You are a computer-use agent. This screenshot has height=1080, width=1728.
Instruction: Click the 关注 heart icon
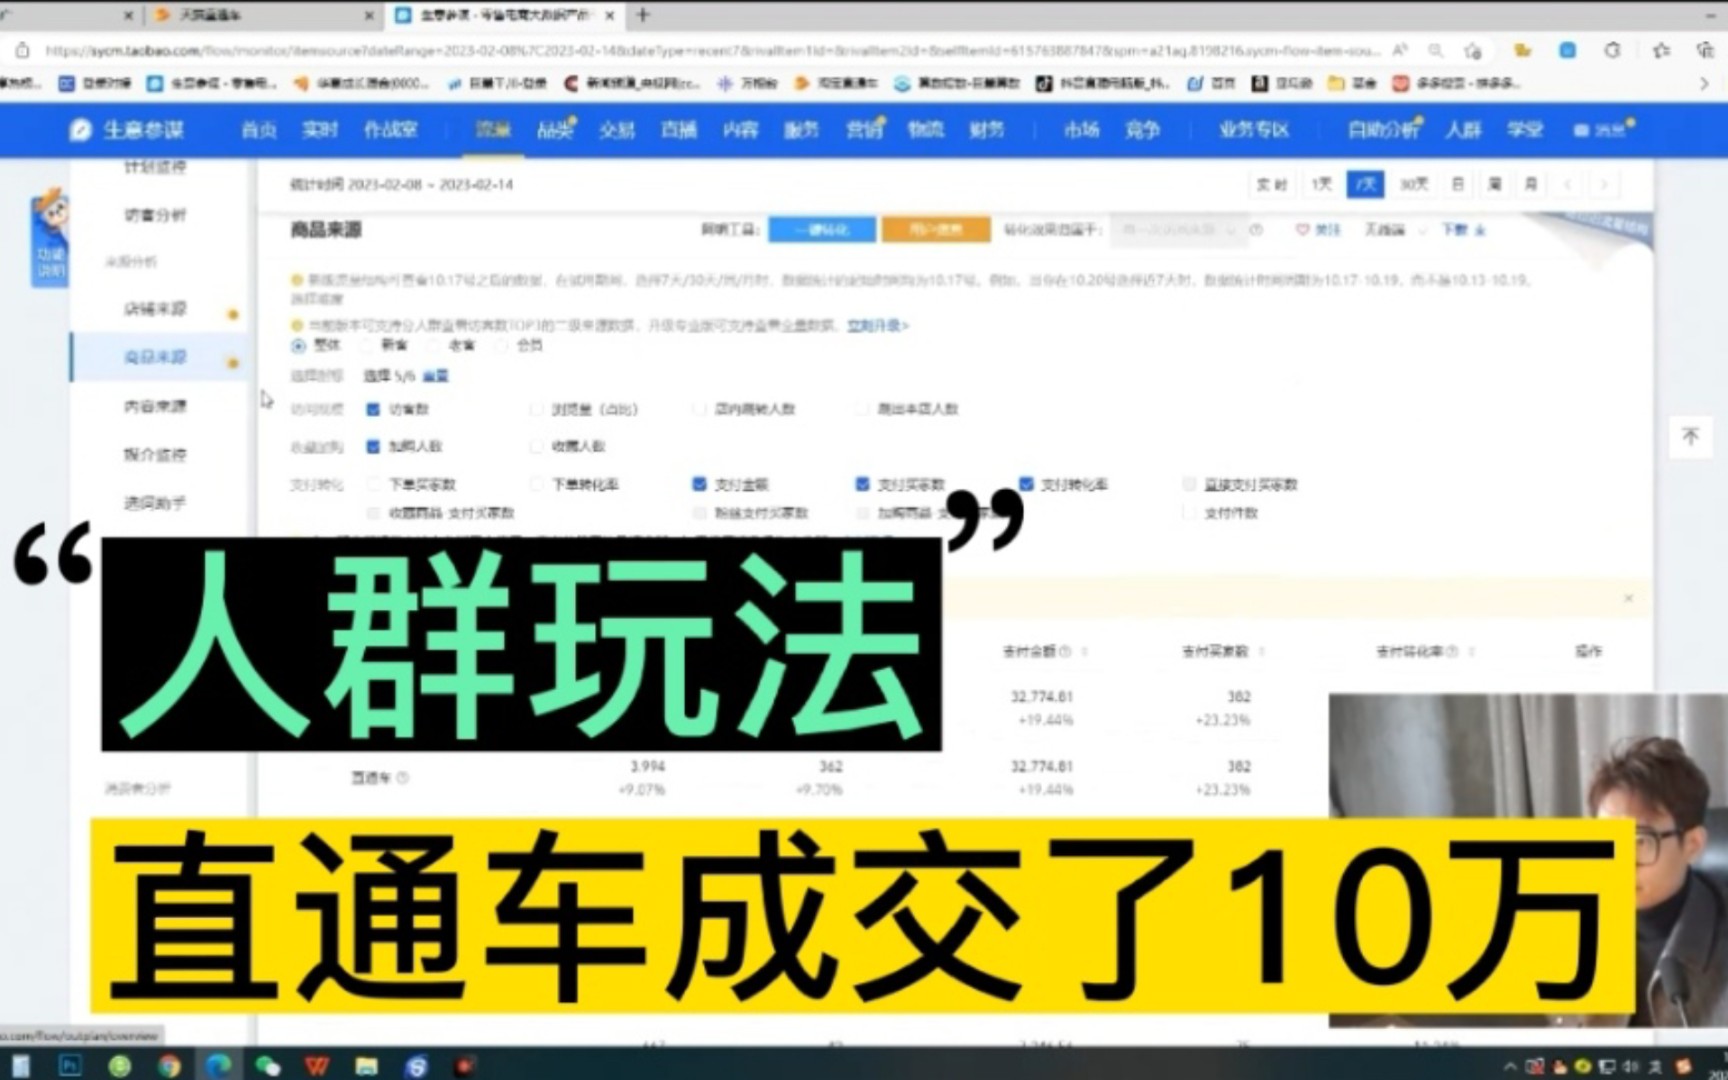(1302, 230)
